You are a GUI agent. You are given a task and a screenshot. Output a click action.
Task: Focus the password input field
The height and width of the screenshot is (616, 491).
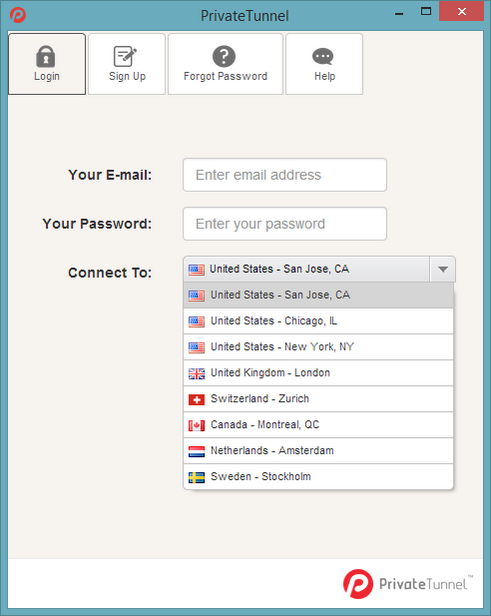pos(285,224)
